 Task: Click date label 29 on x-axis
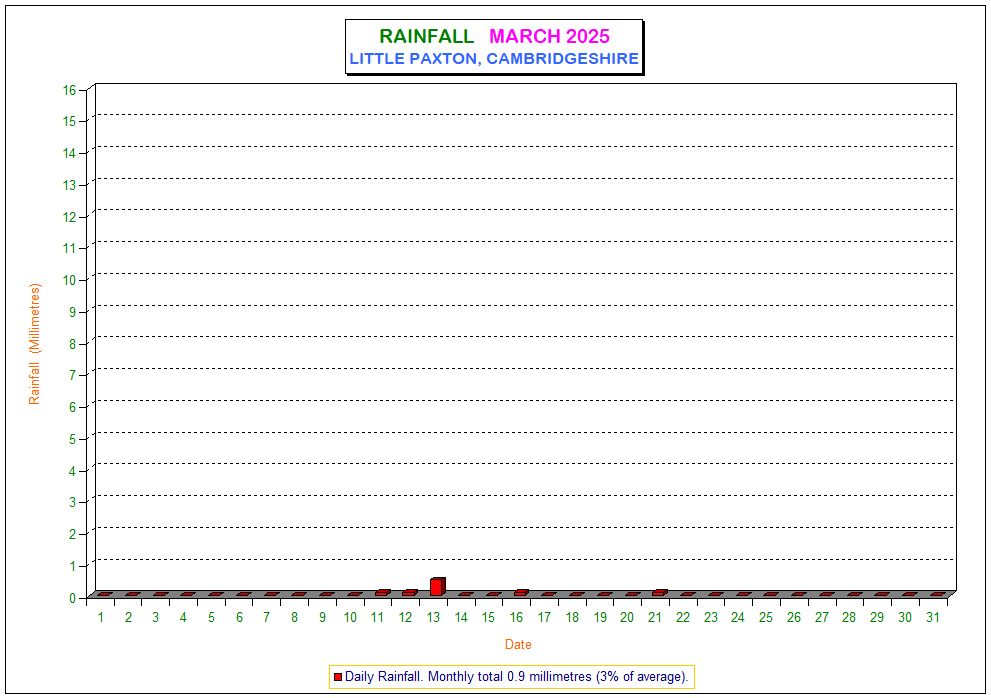(877, 618)
